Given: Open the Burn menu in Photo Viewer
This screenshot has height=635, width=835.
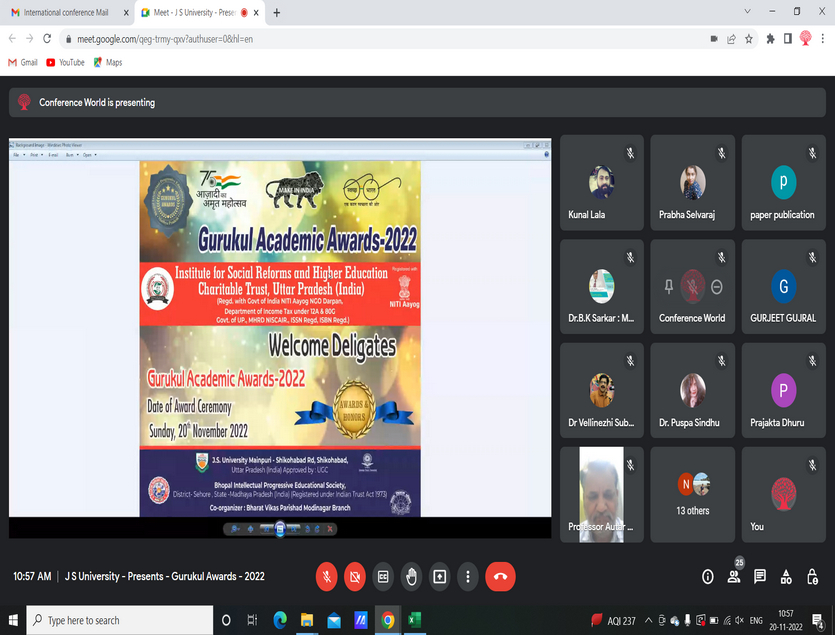Looking at the screenshot, I should point(72,155).
